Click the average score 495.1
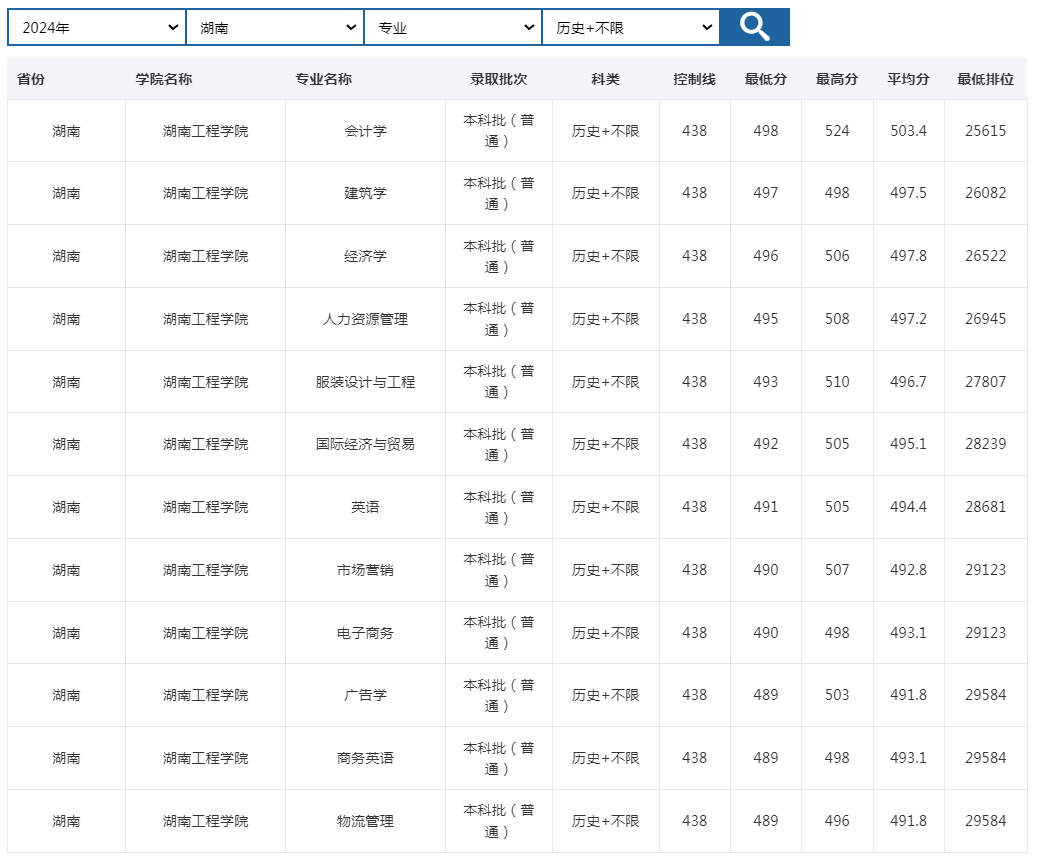Image resolution: width=1037 pixels, height=860 pixels. pyautogui.click(x=908, y=444)
